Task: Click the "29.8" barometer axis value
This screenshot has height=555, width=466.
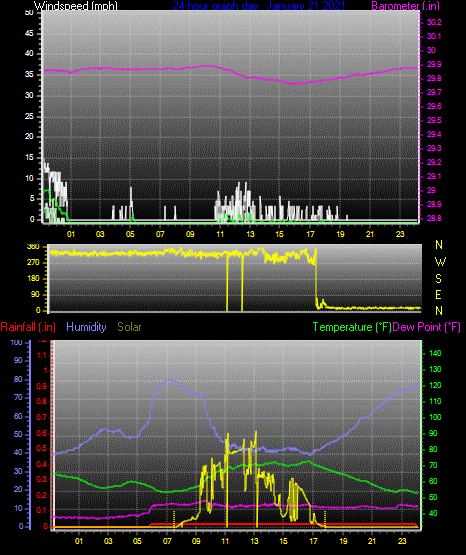Action: click(434, 79)
